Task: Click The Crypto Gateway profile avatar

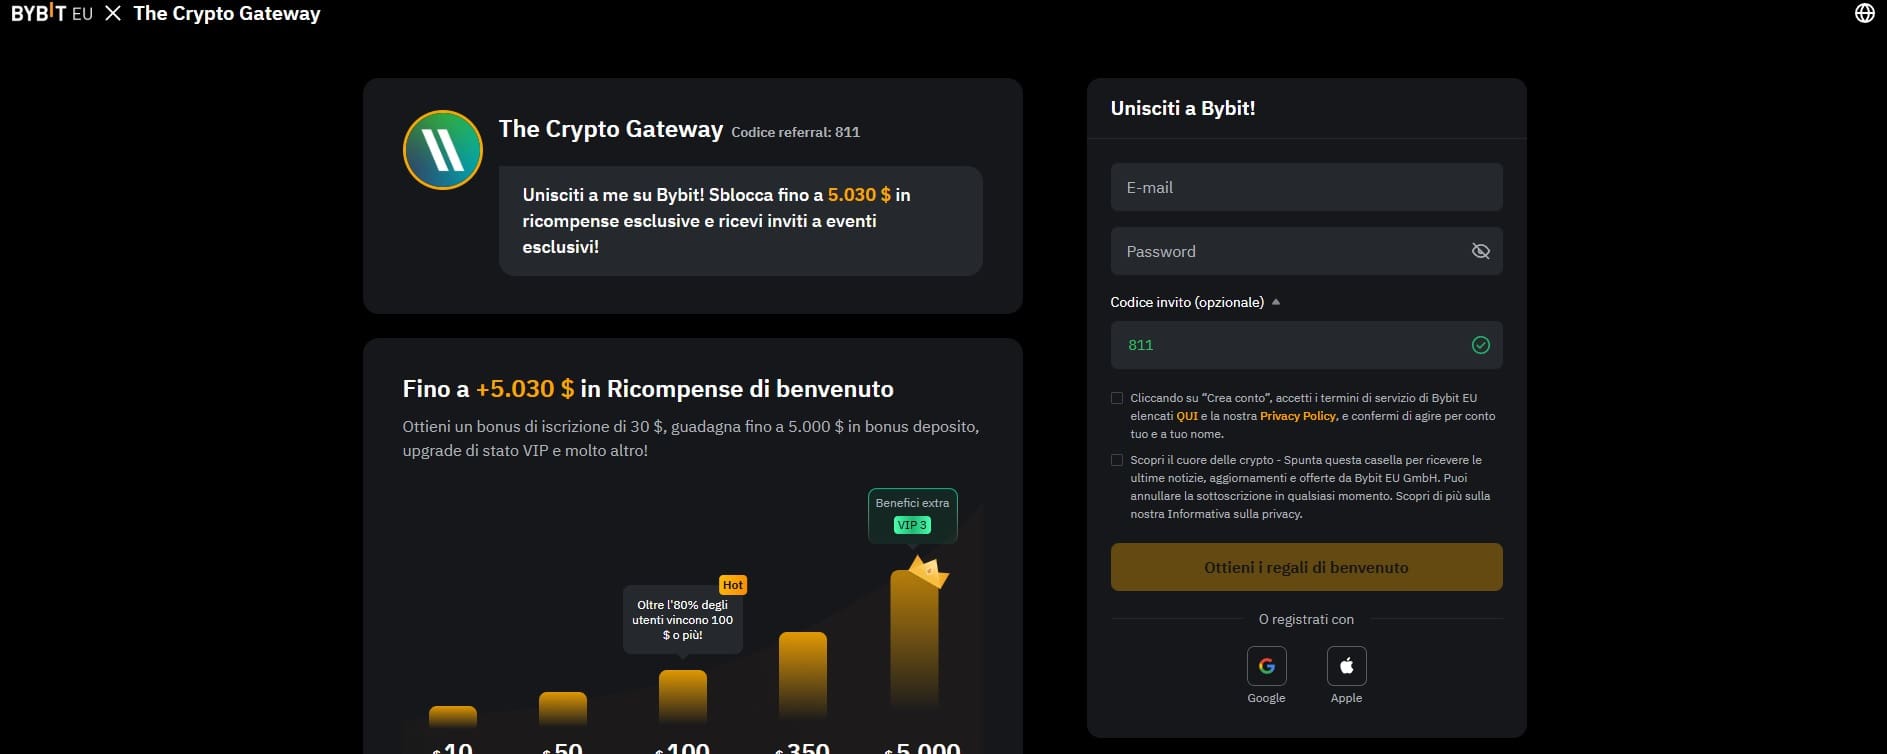Action: [443, 150]
